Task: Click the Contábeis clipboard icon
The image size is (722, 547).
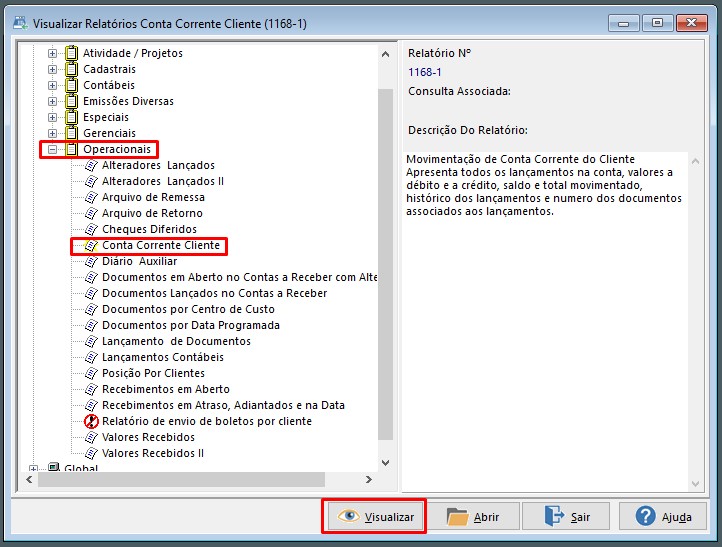Action: [71, 85]
